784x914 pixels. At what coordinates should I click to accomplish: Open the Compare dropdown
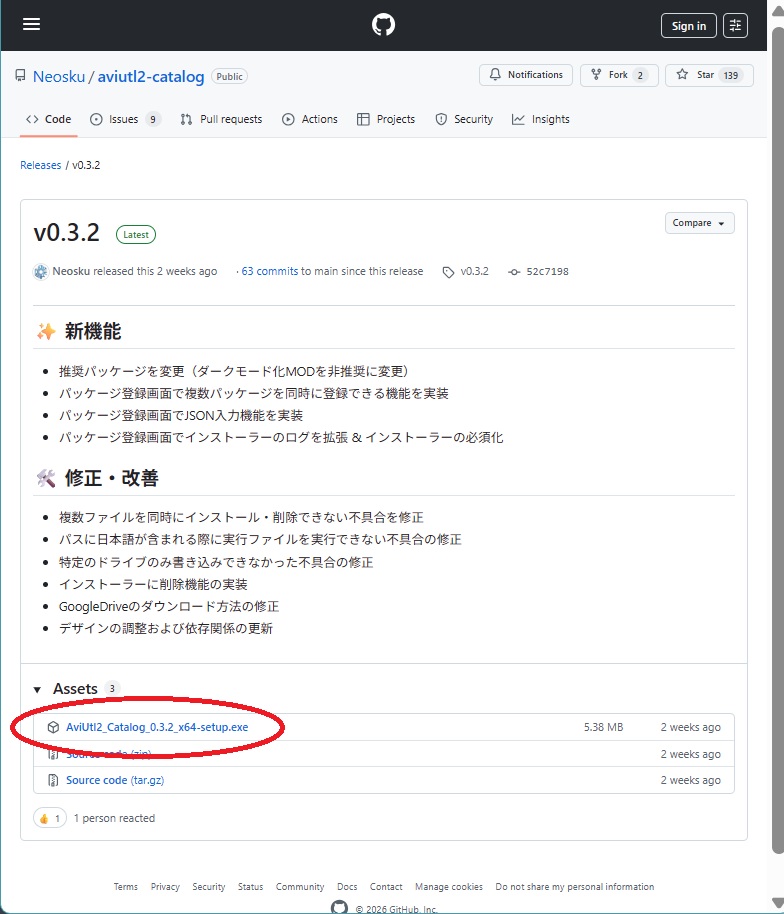coord(699,223)
